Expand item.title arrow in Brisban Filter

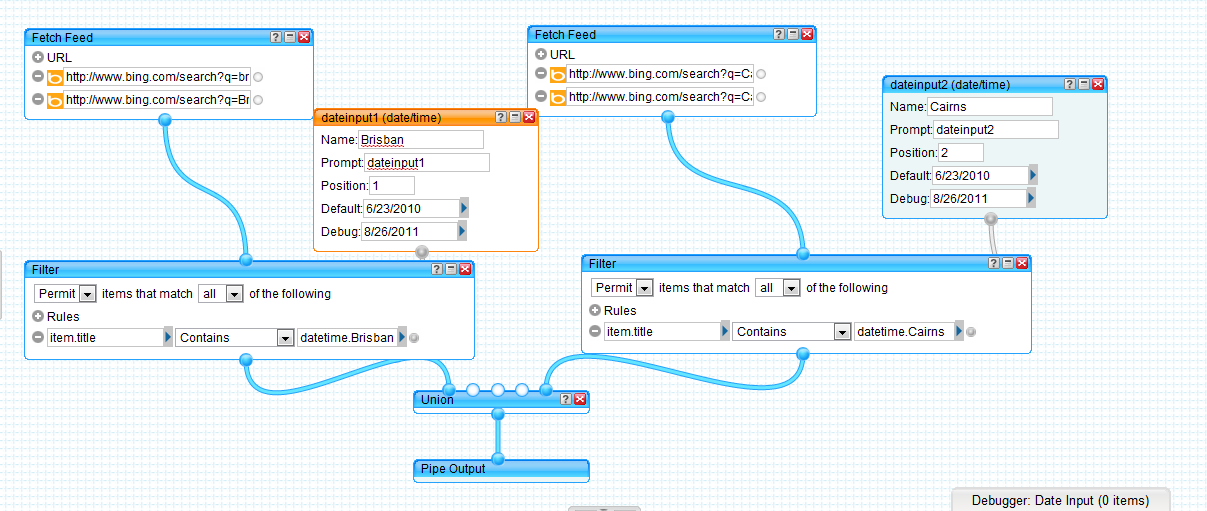pos(168,338)
